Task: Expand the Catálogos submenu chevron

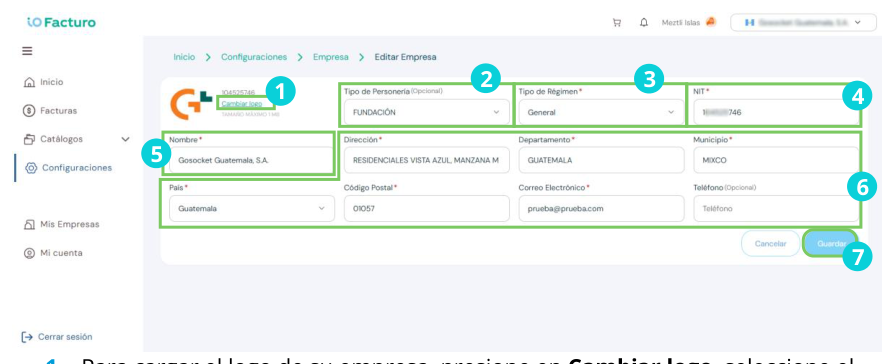Action: tap(126, 139)
